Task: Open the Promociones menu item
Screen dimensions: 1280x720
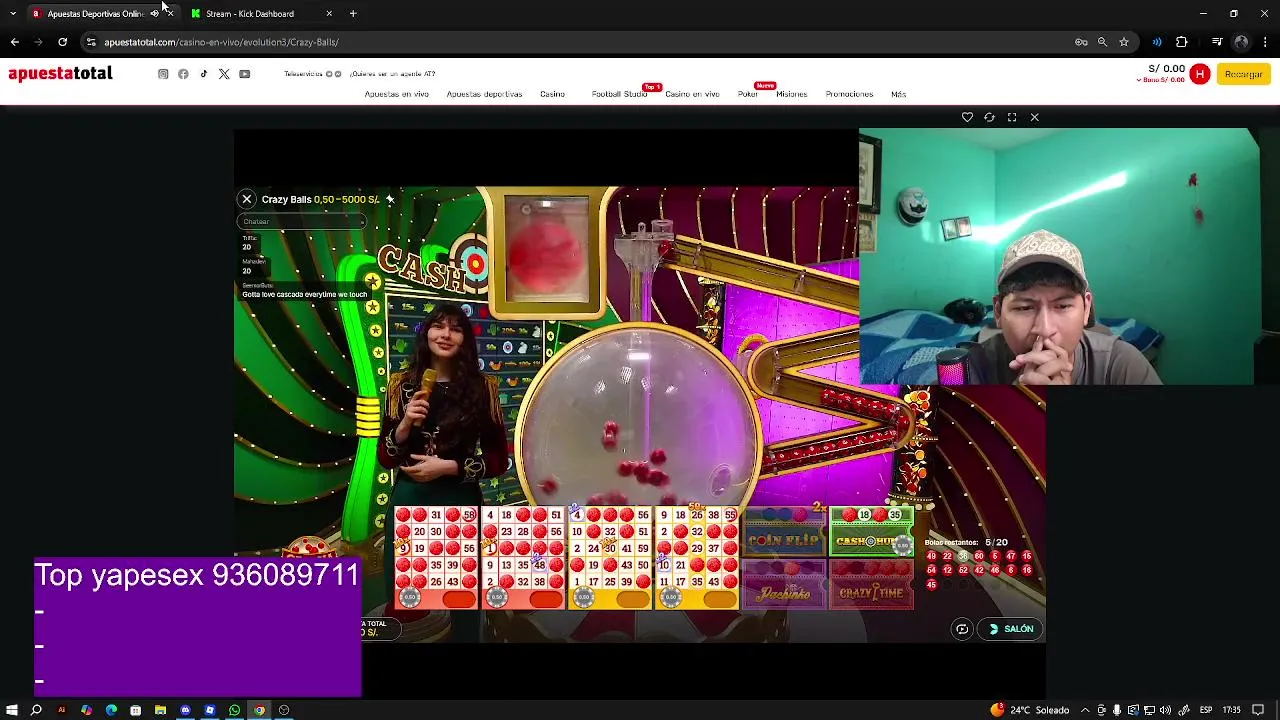Action: (x=849, y=94)
